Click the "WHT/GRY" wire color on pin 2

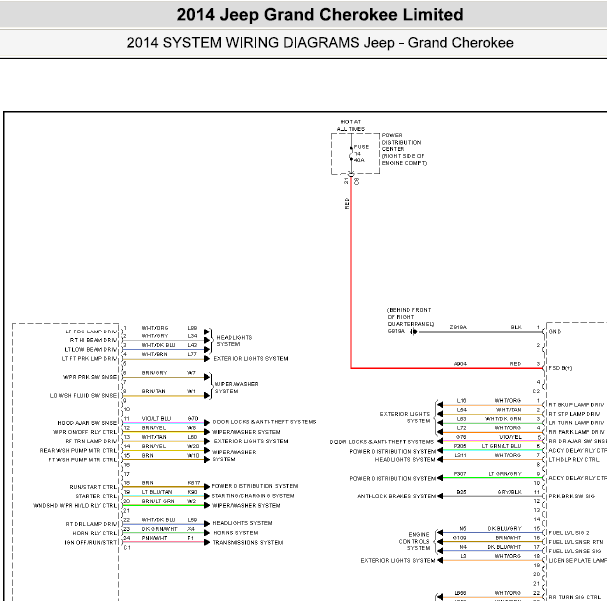(x=155, y=336)
